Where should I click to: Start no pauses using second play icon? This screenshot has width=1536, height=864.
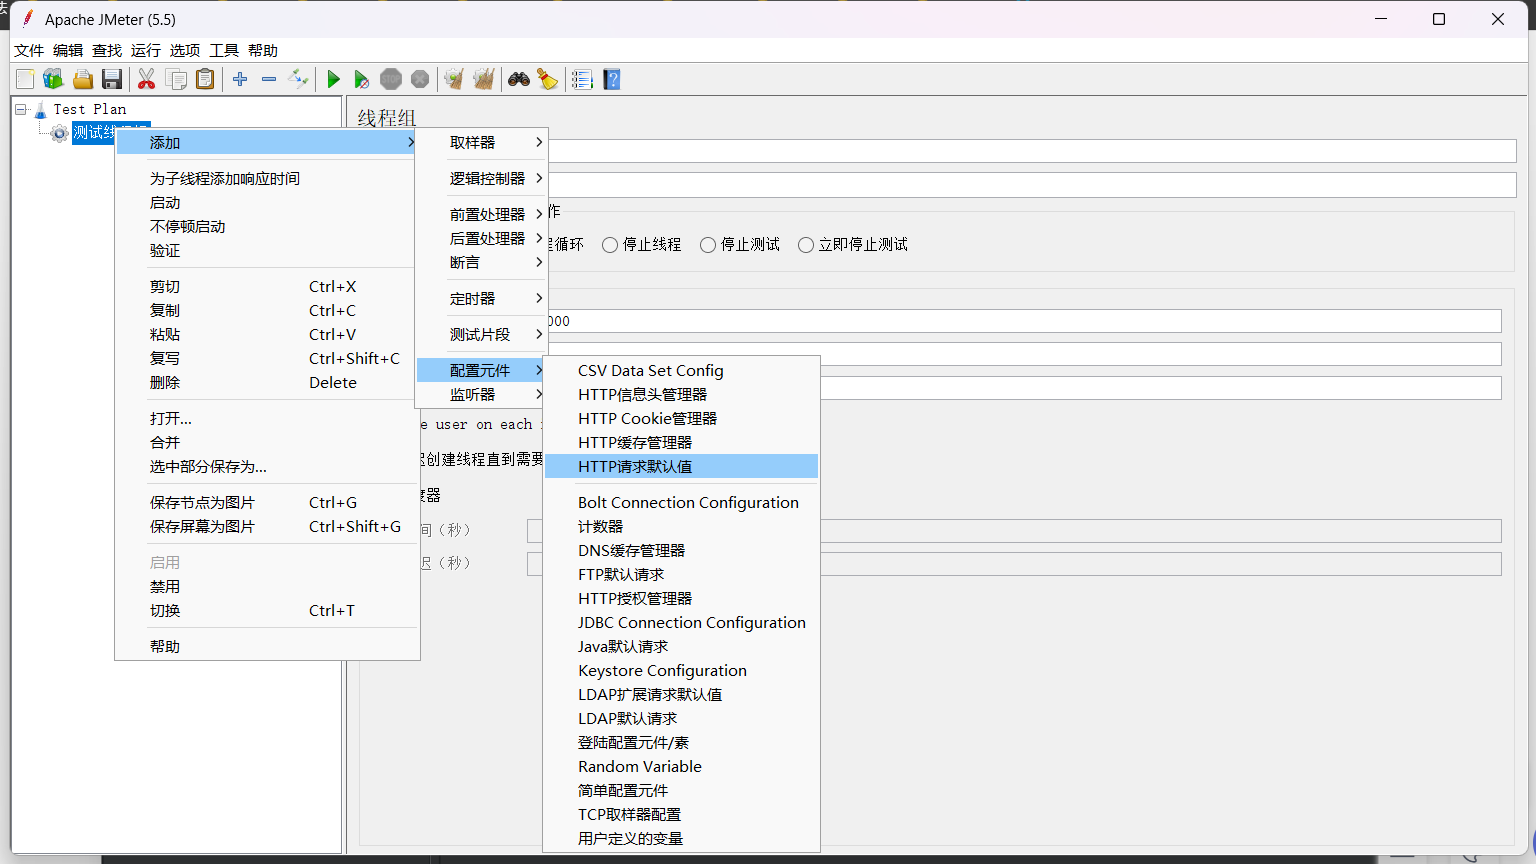click(362, 79)
